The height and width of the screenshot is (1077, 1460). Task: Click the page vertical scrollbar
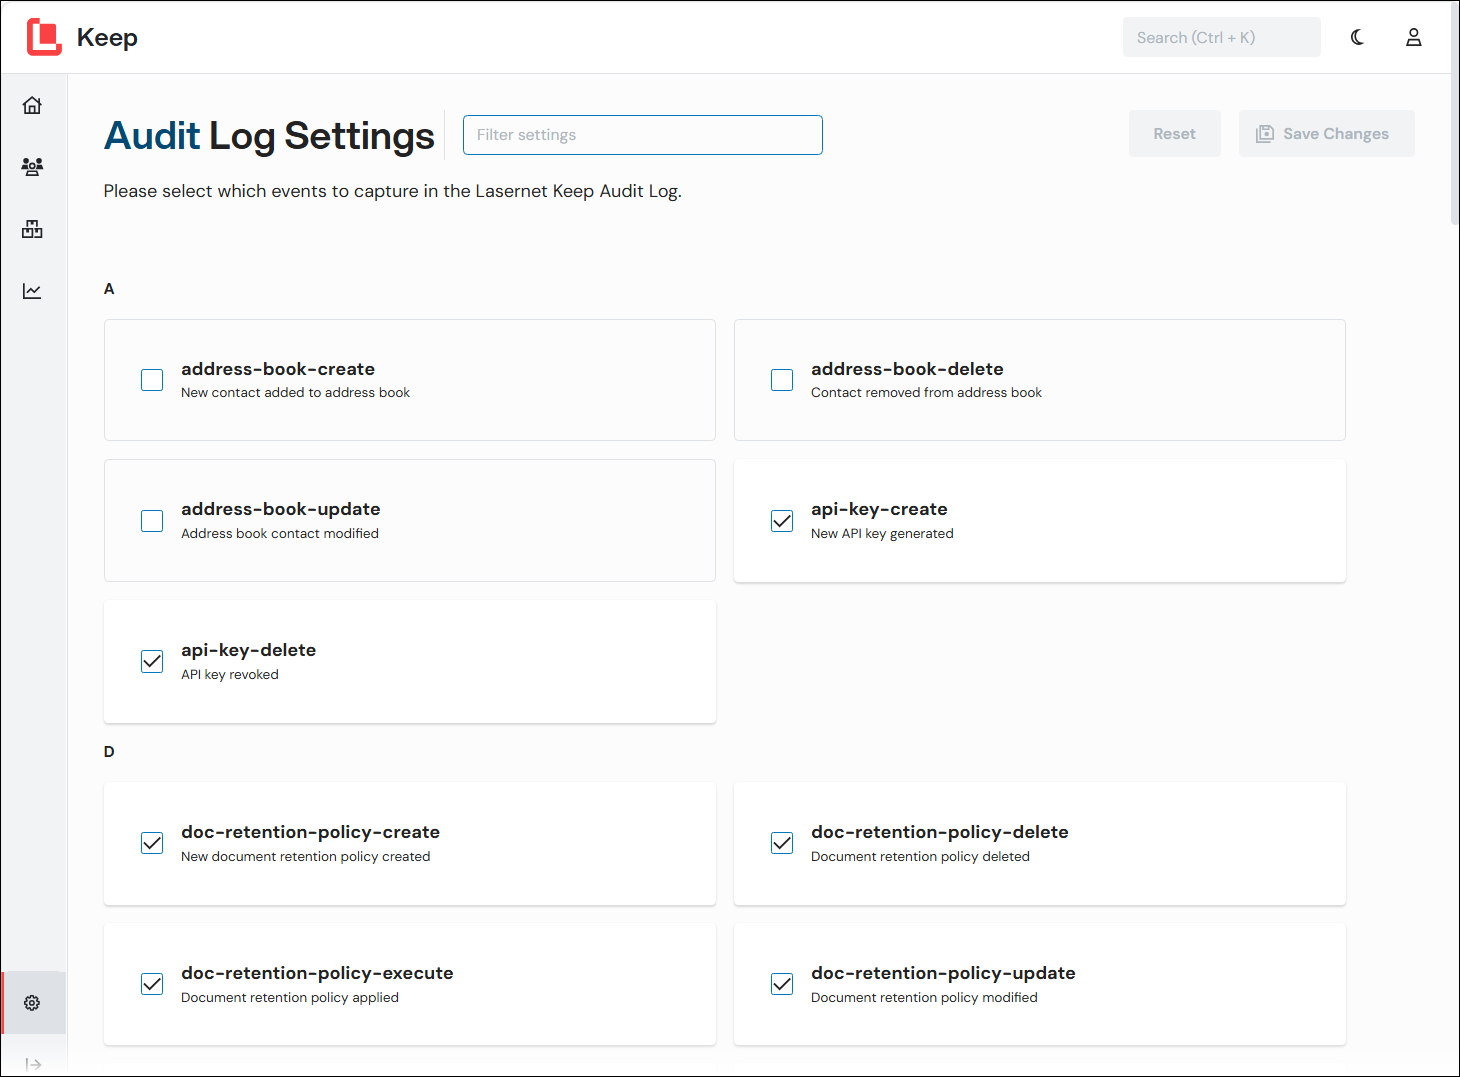(x=1454, y=113)
